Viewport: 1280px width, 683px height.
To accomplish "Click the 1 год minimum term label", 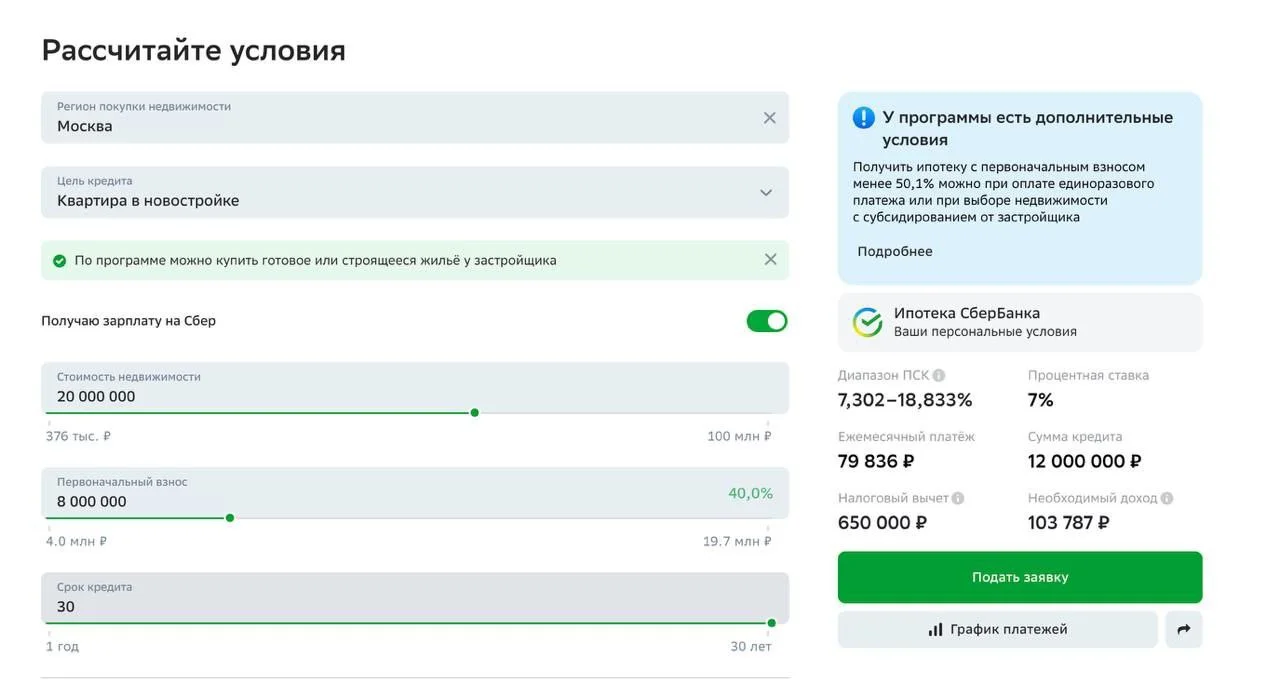I will pyautogui.click(x=62, y=646).
